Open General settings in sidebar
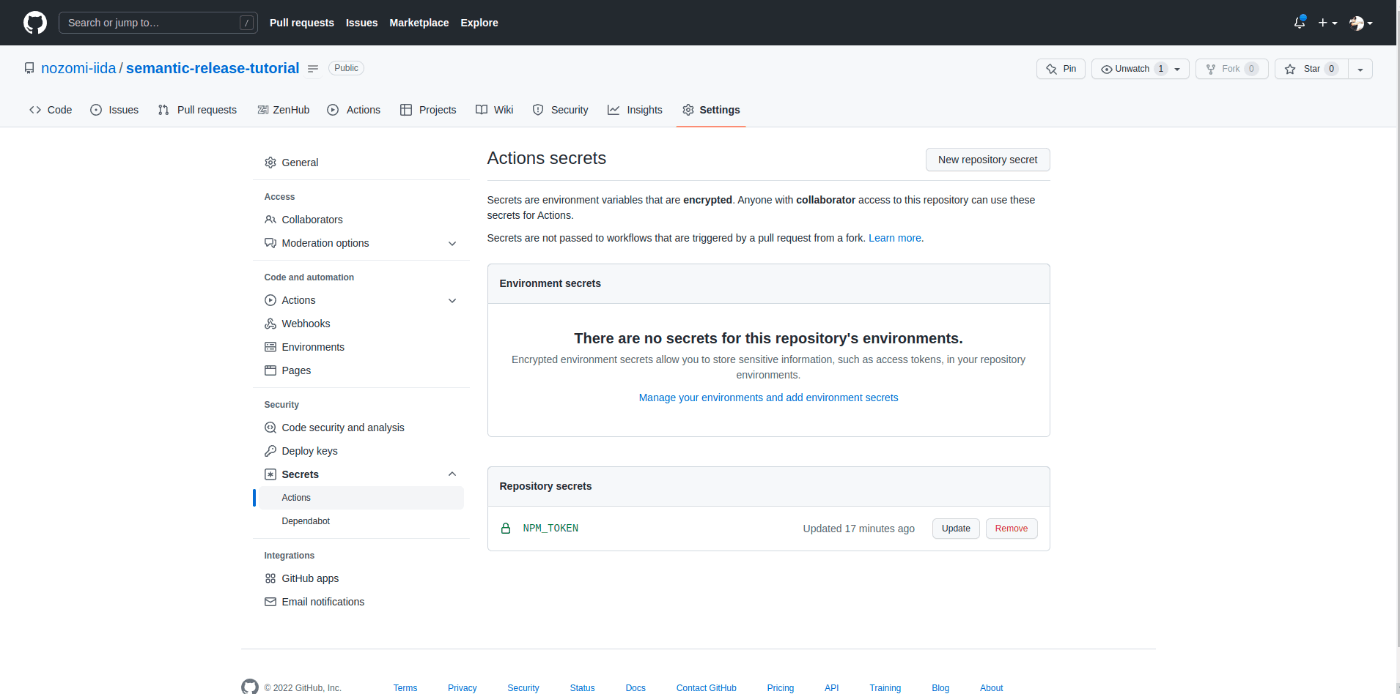 (361, 162)
